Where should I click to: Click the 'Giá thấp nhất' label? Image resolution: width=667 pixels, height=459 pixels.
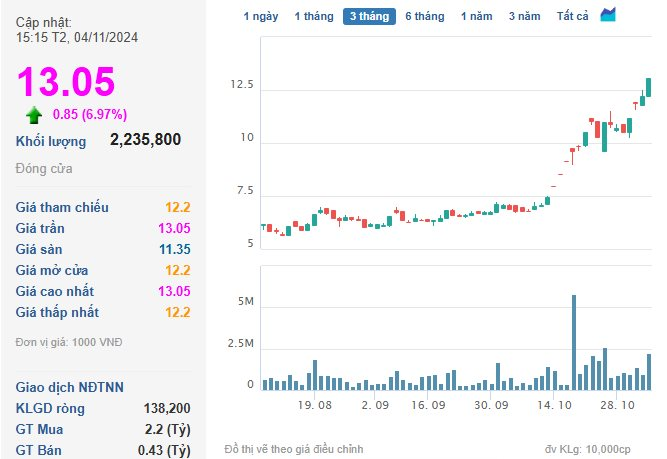tap(57, 312)
